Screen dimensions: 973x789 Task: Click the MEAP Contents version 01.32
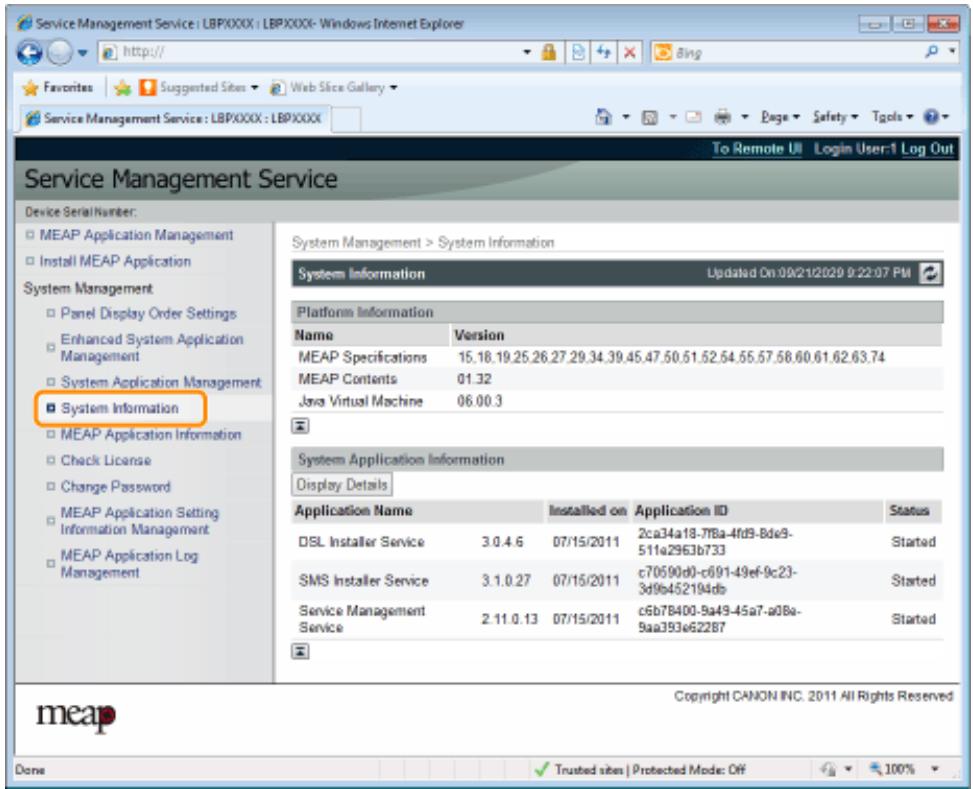(x=474, y=379)
